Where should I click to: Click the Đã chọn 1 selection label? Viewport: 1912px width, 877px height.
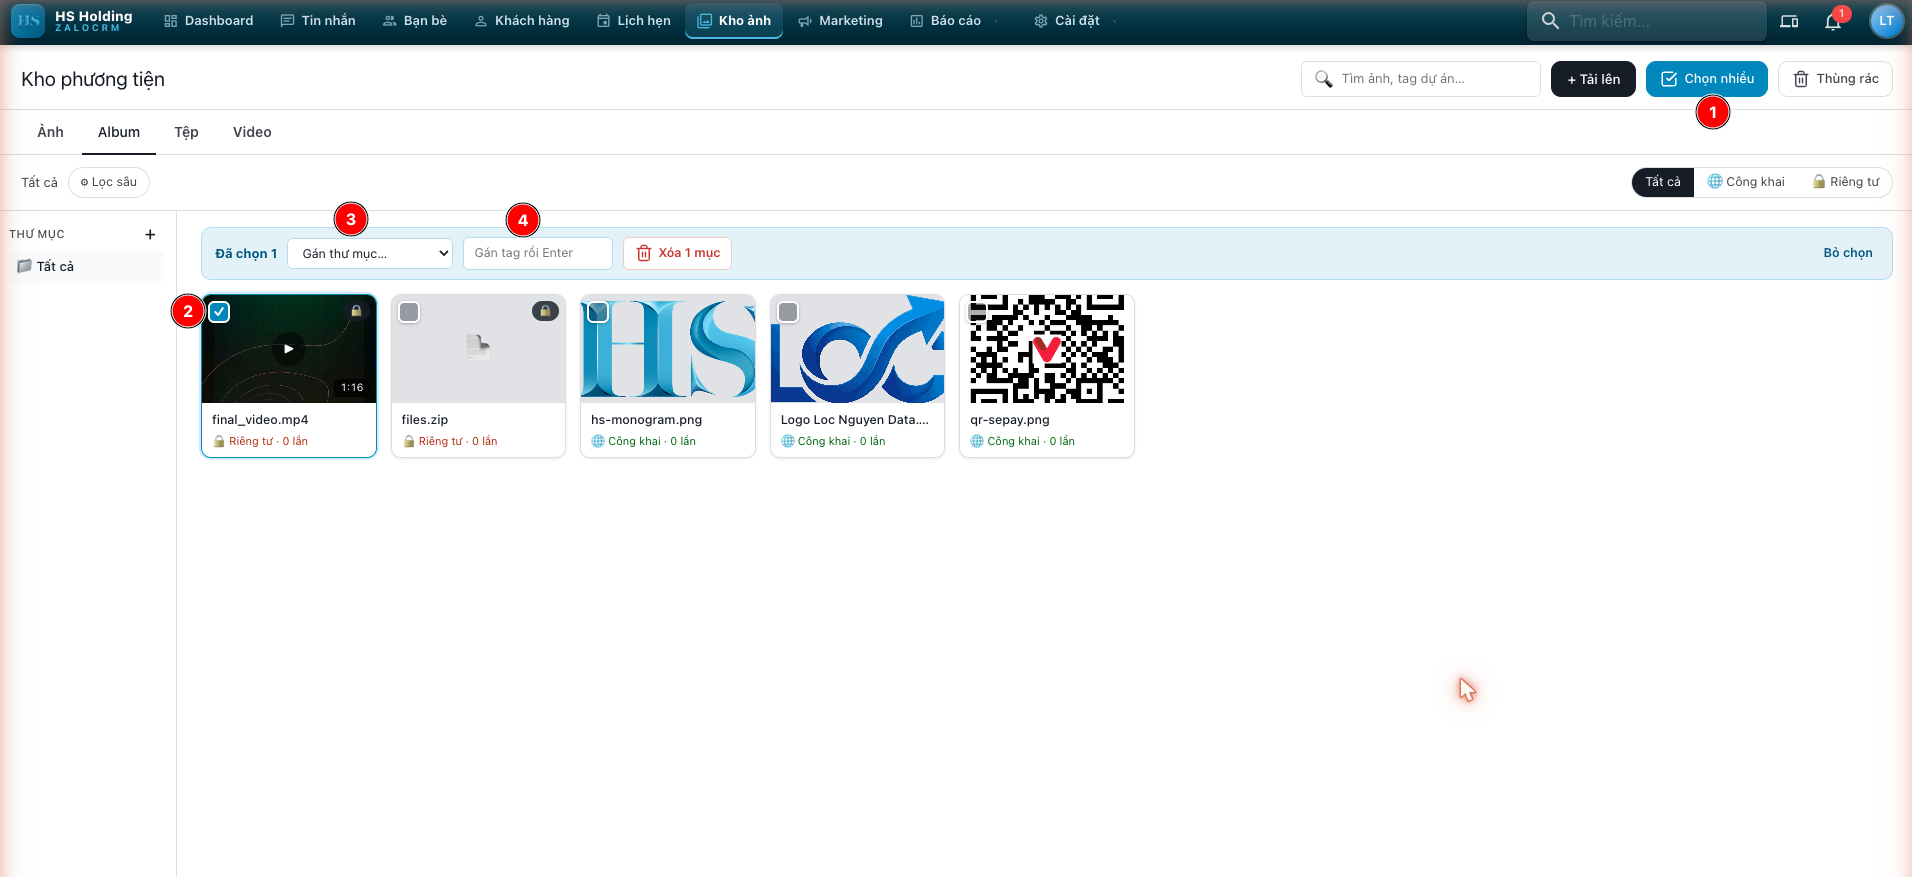click(246, 254)
